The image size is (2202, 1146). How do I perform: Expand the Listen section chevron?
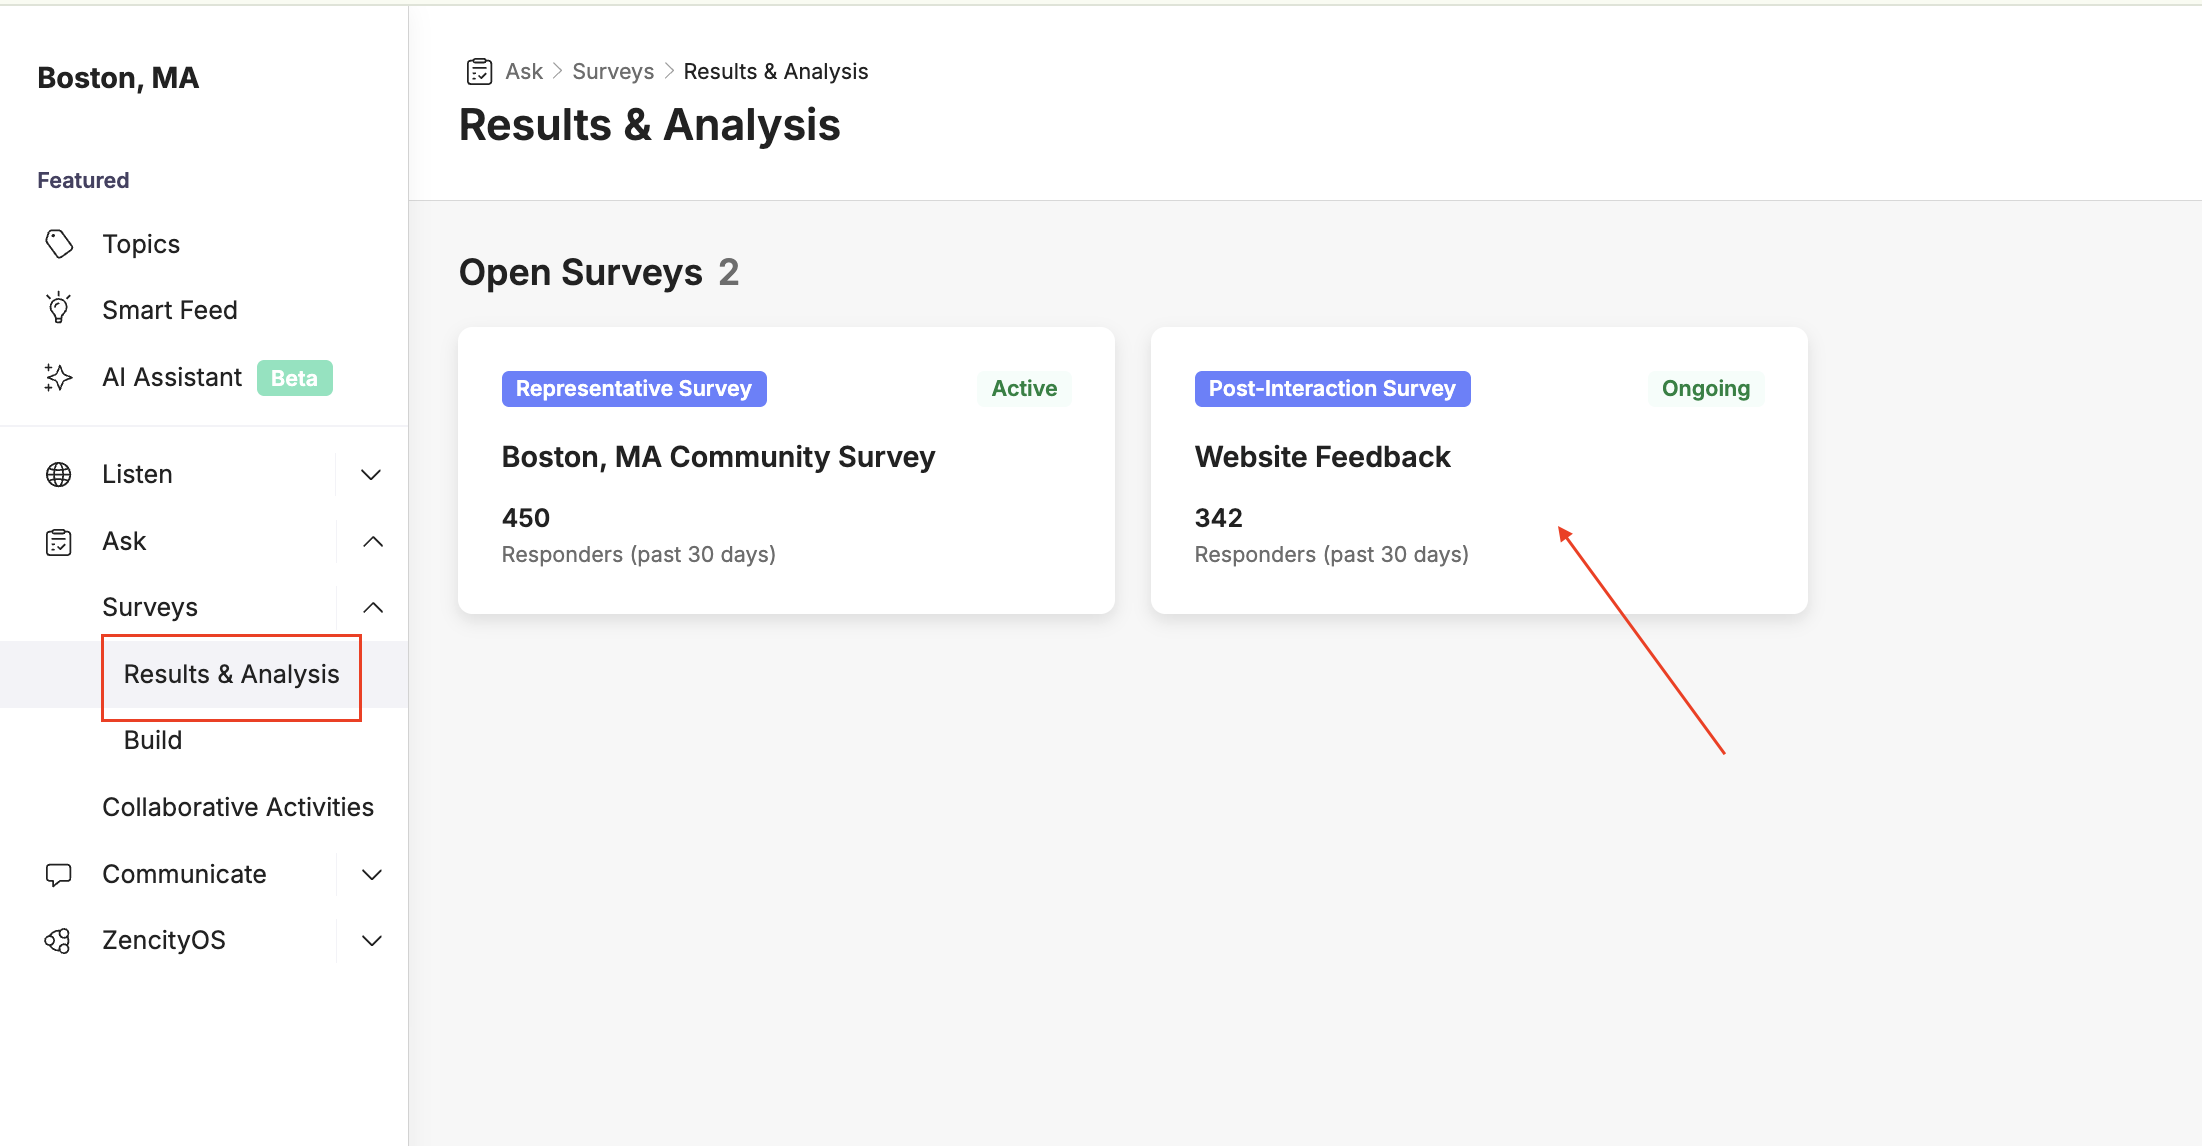[371, 474]
